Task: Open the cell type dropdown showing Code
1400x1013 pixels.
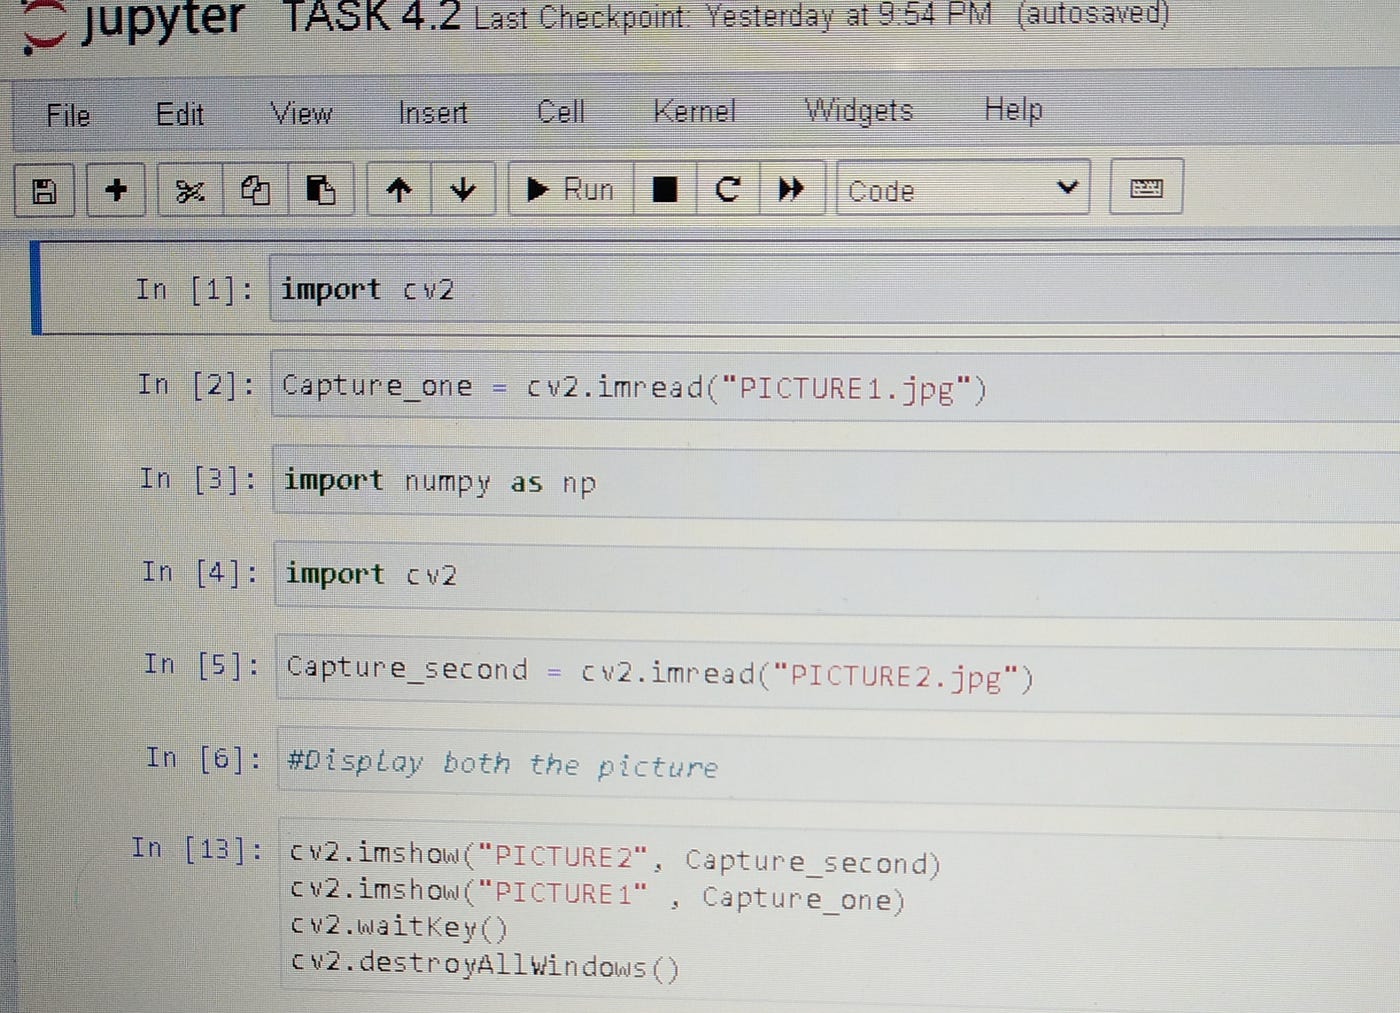Action: 962,189
